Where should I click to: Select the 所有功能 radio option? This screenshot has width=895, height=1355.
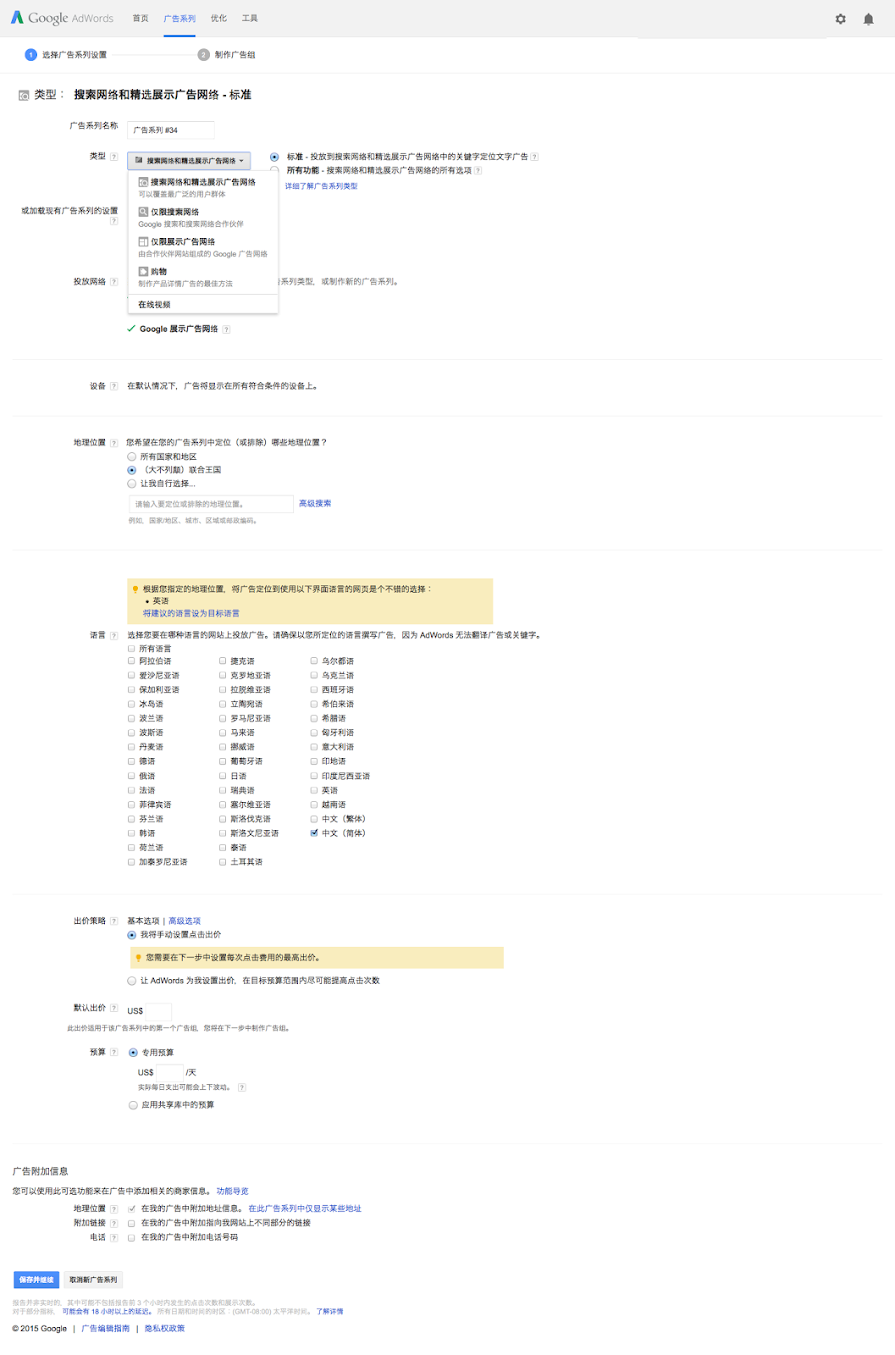[x=274, y=171]
